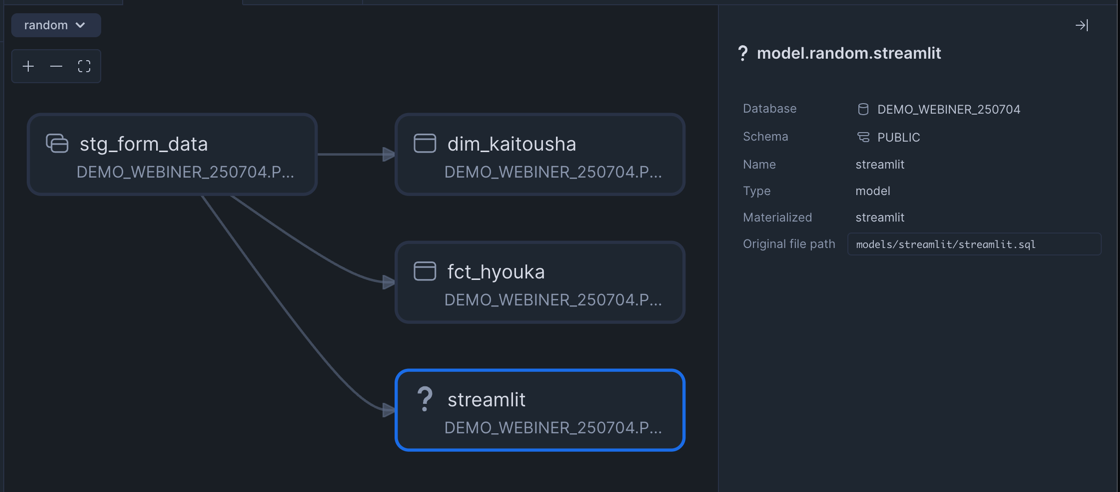
Task: Click the Materialized value streamlit
Action: pos(880,218)
